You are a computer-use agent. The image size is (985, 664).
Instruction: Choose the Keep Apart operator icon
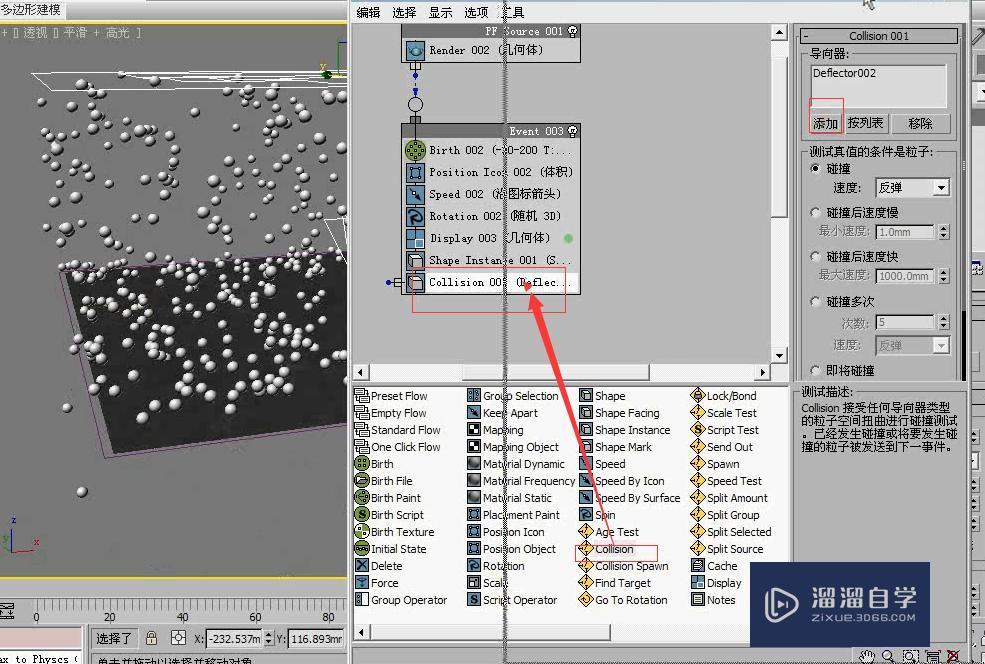coord(474,413)
